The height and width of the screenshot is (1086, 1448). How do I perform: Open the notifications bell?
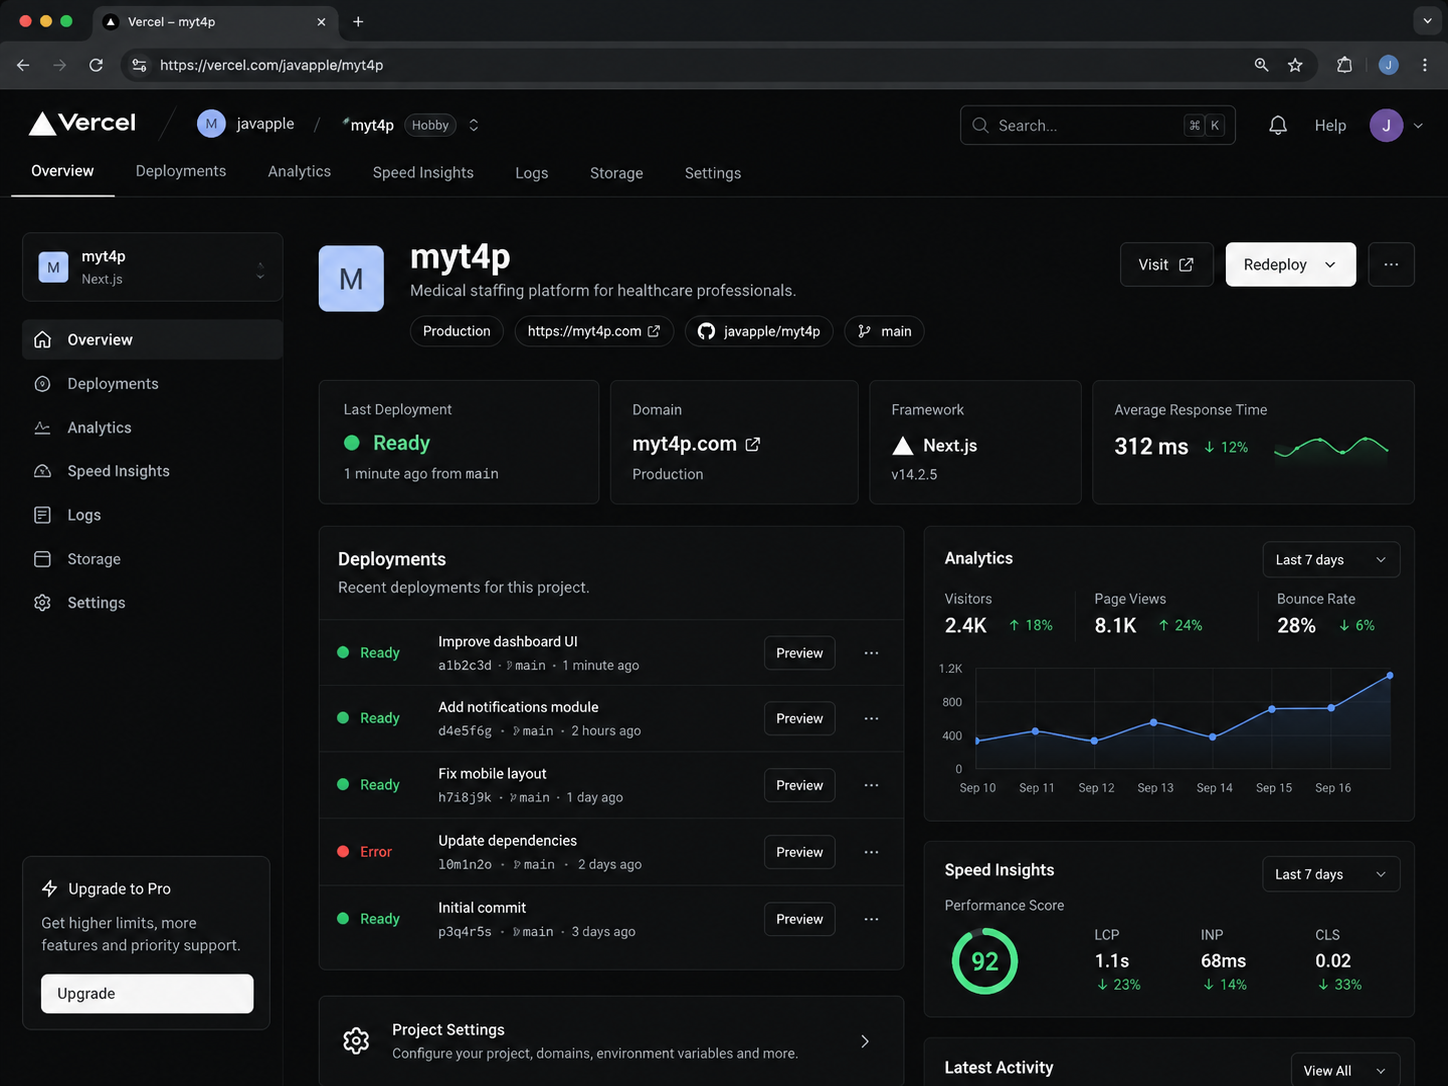(1278, 125)
